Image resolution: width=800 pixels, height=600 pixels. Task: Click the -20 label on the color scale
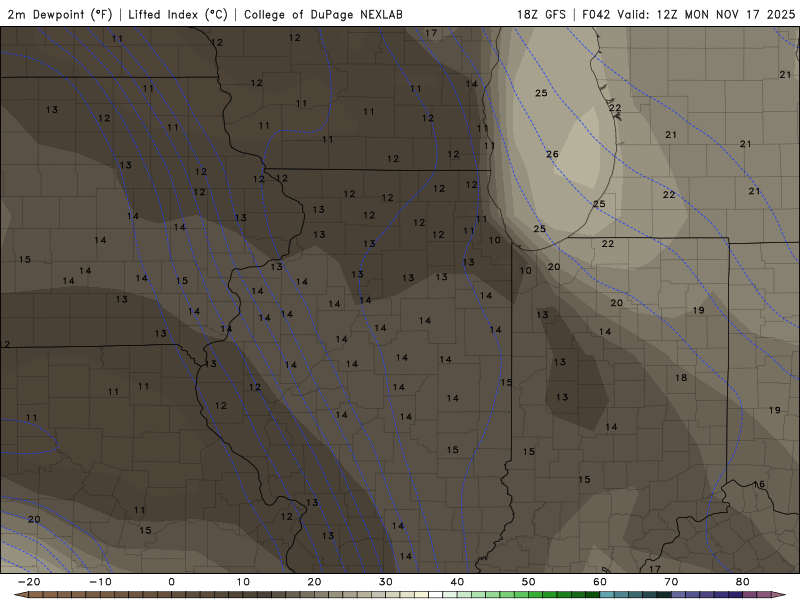point(29,582)
